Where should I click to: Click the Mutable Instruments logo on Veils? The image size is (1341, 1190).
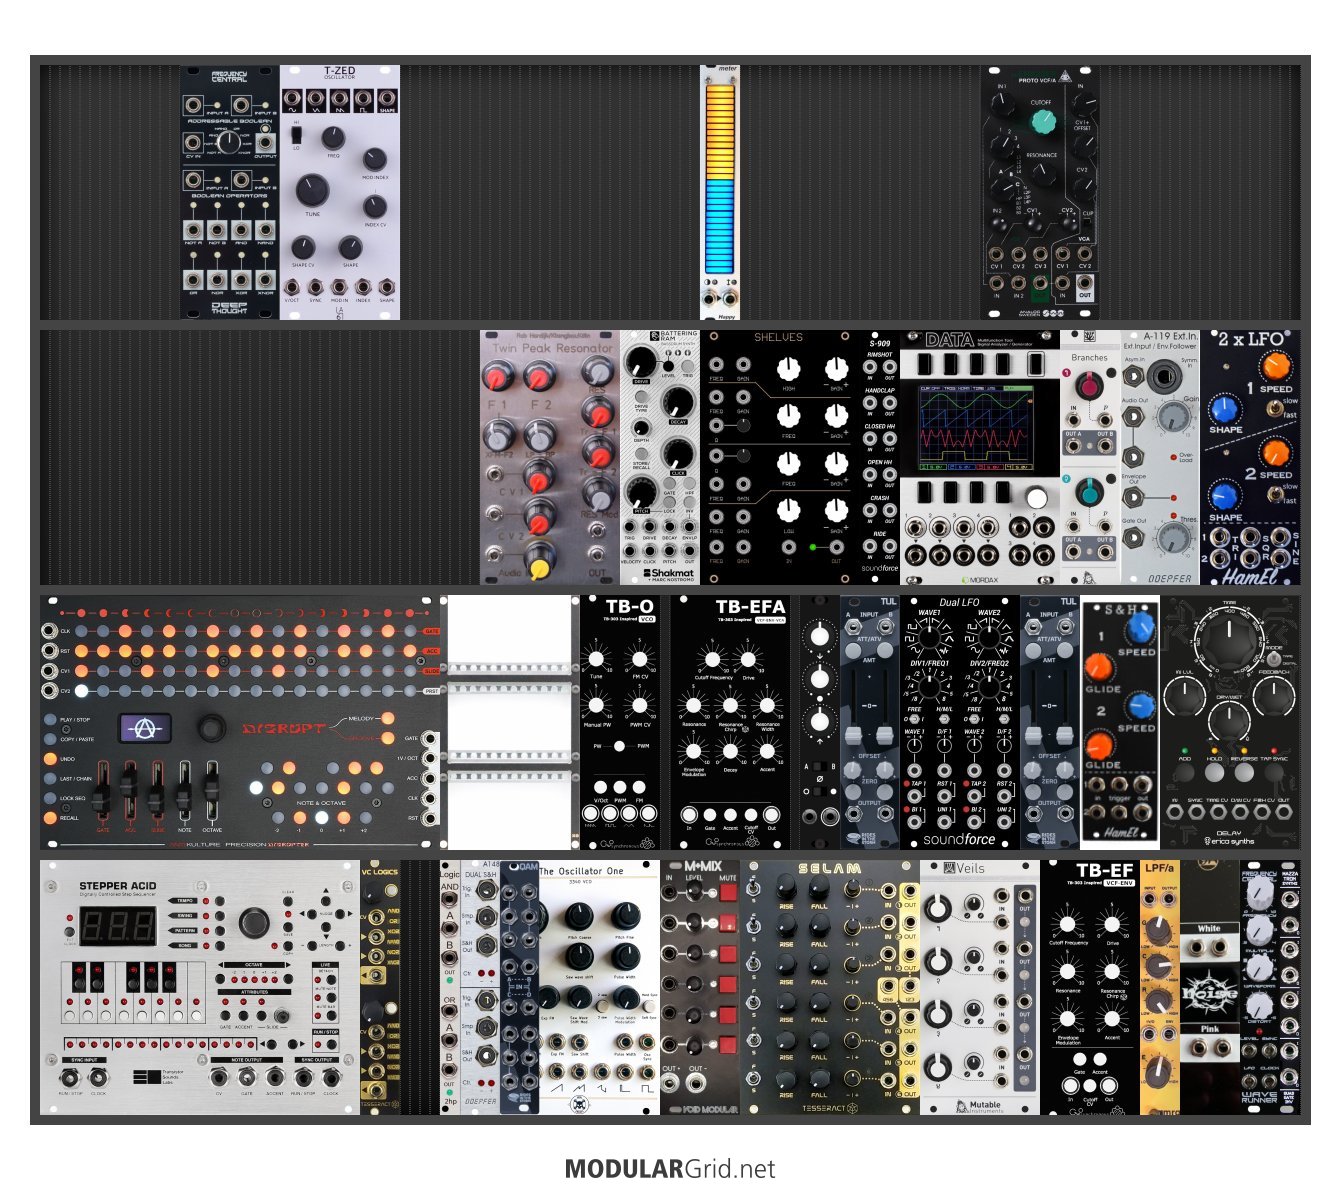[978, 1106]
